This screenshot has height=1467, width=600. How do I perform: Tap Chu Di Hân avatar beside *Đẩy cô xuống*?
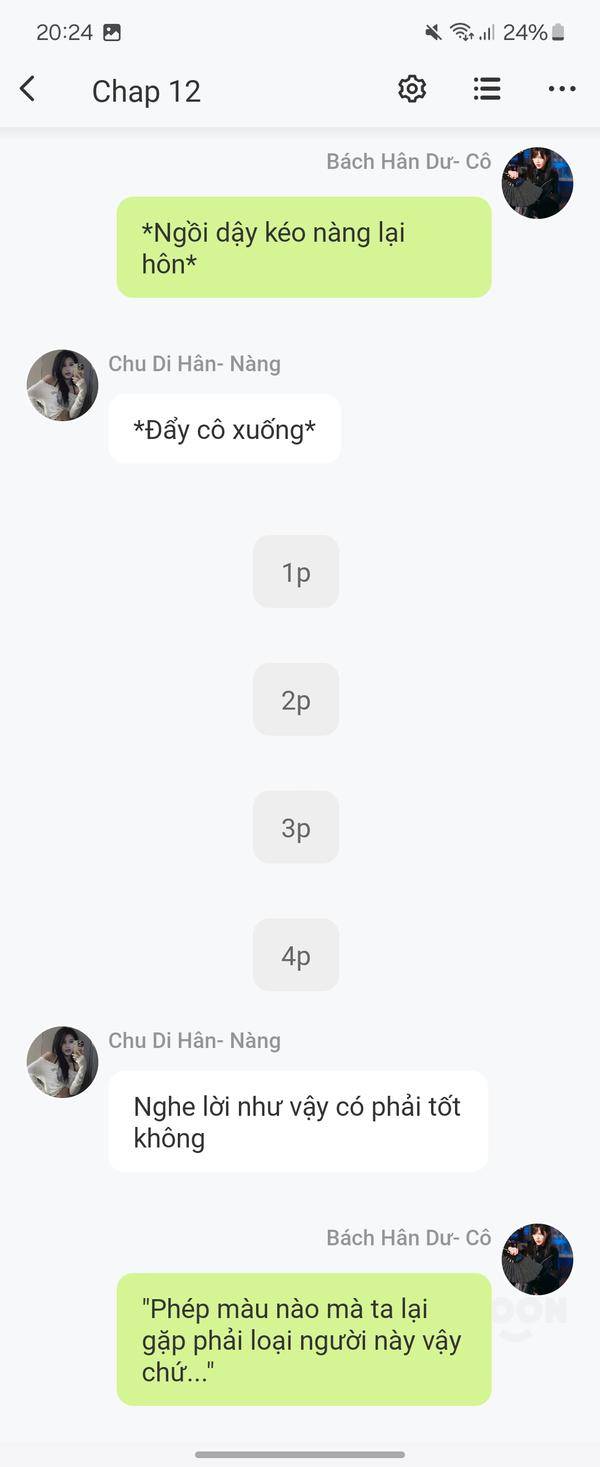pos(63,385)
